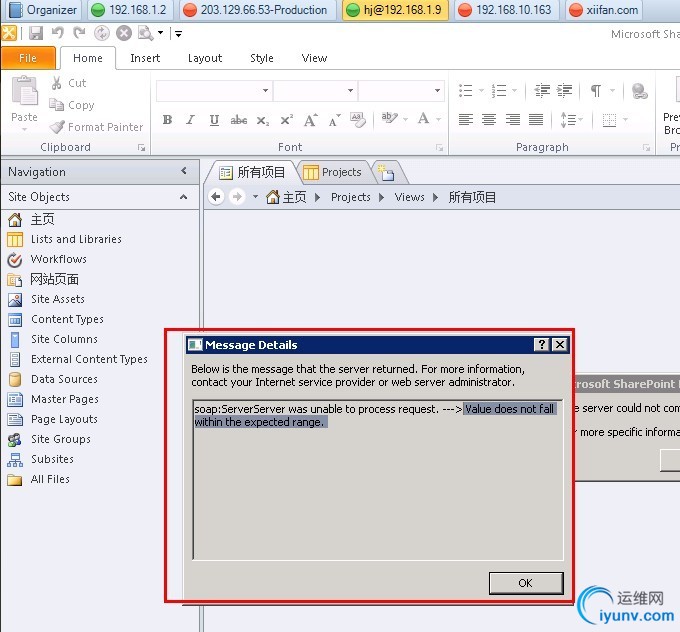
Task: Click the Undo arrow icon
Action: pos(58,33)
